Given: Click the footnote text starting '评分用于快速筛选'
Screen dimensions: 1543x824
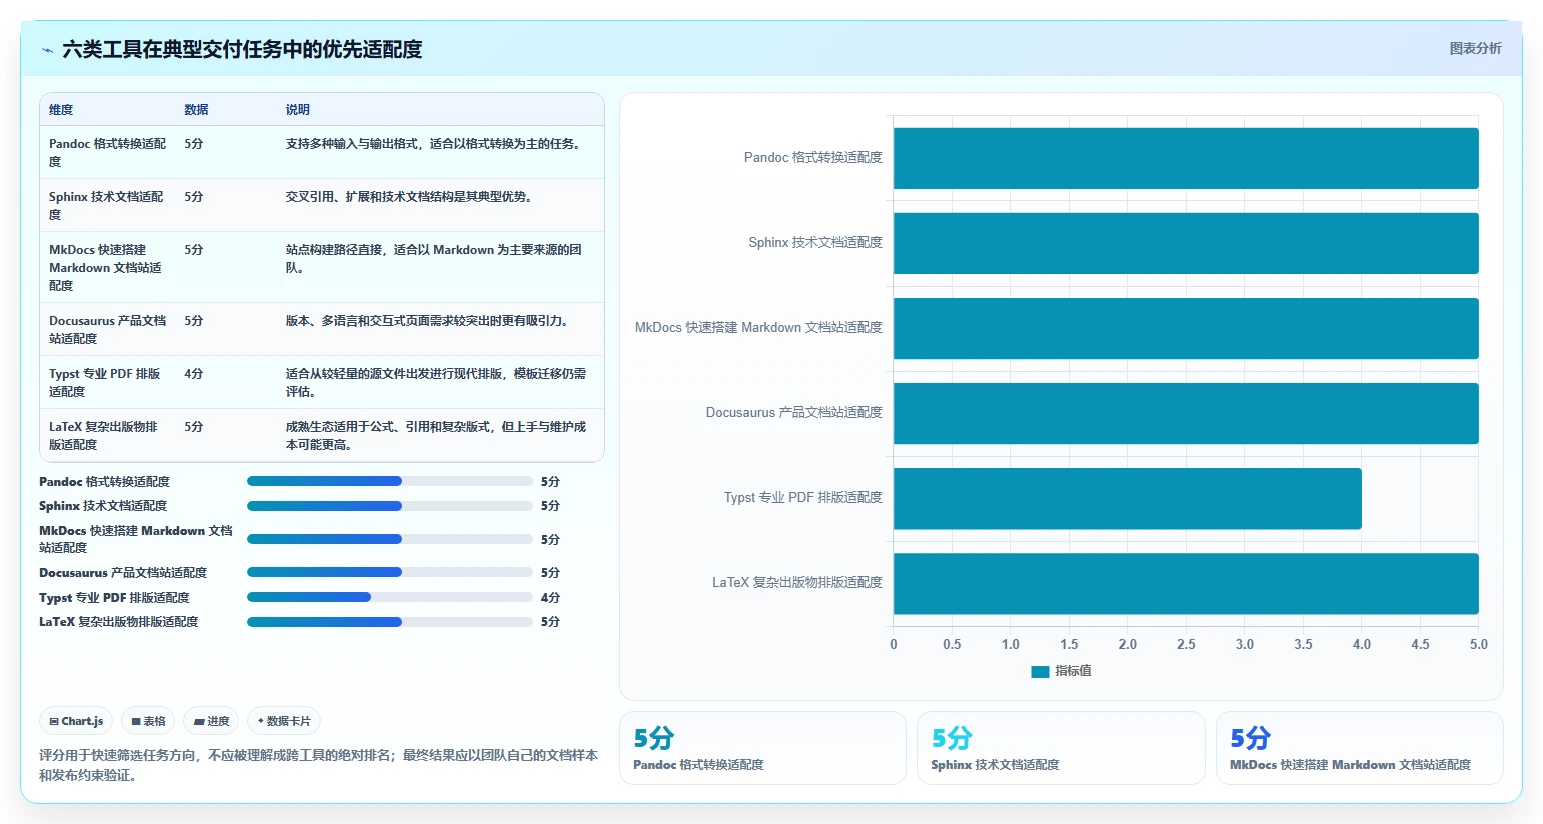Looking at the screenshot, I should coord(318,765).
